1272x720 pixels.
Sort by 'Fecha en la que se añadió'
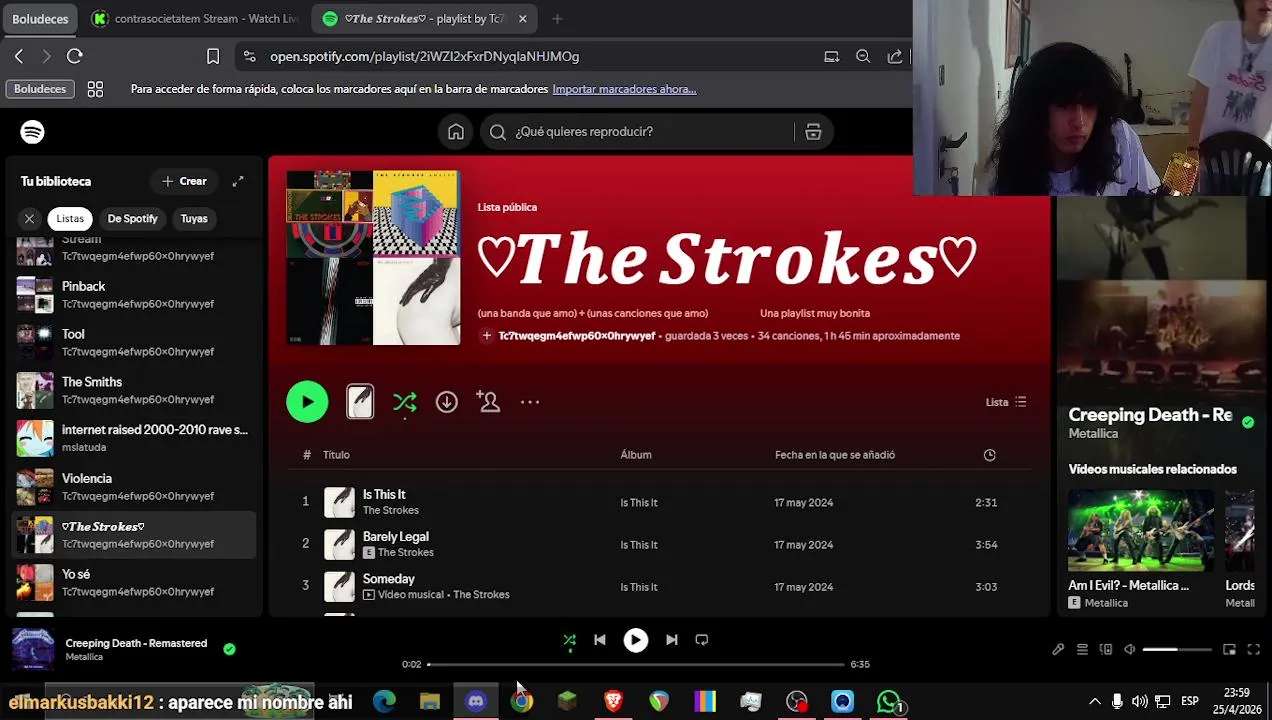click(835, 455)
